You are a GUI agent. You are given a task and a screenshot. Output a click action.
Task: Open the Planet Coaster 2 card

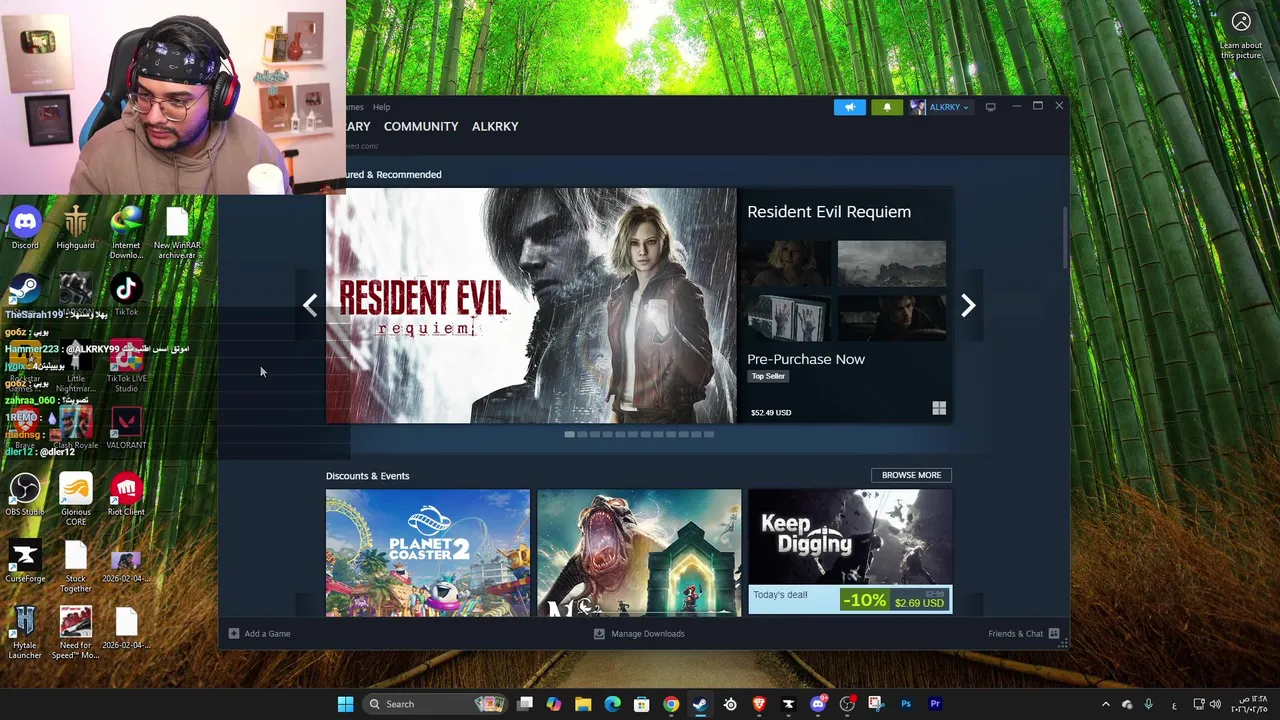pos(428,552)
